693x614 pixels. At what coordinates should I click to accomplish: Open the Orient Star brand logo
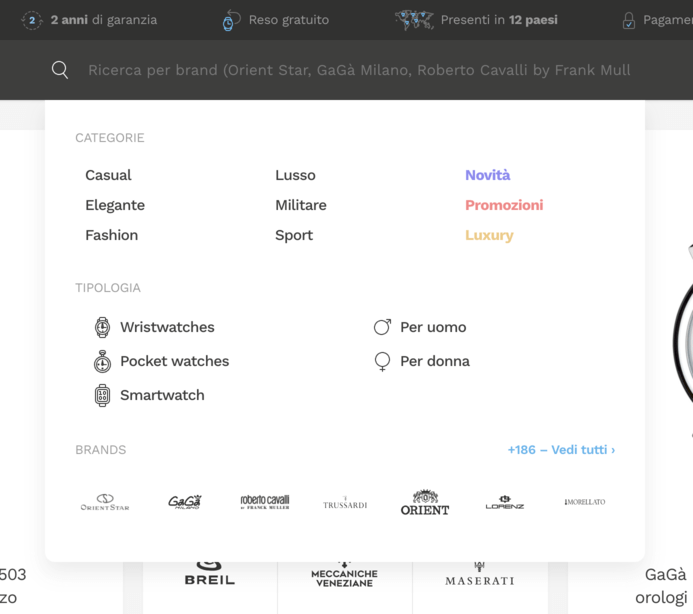coord(105,502)
